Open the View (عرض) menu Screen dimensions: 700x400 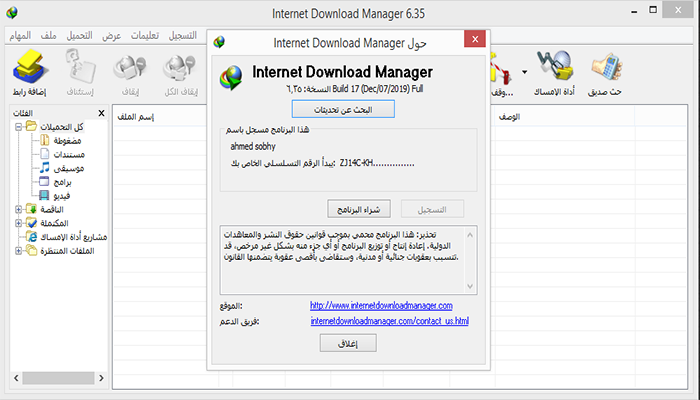[112, 36]
